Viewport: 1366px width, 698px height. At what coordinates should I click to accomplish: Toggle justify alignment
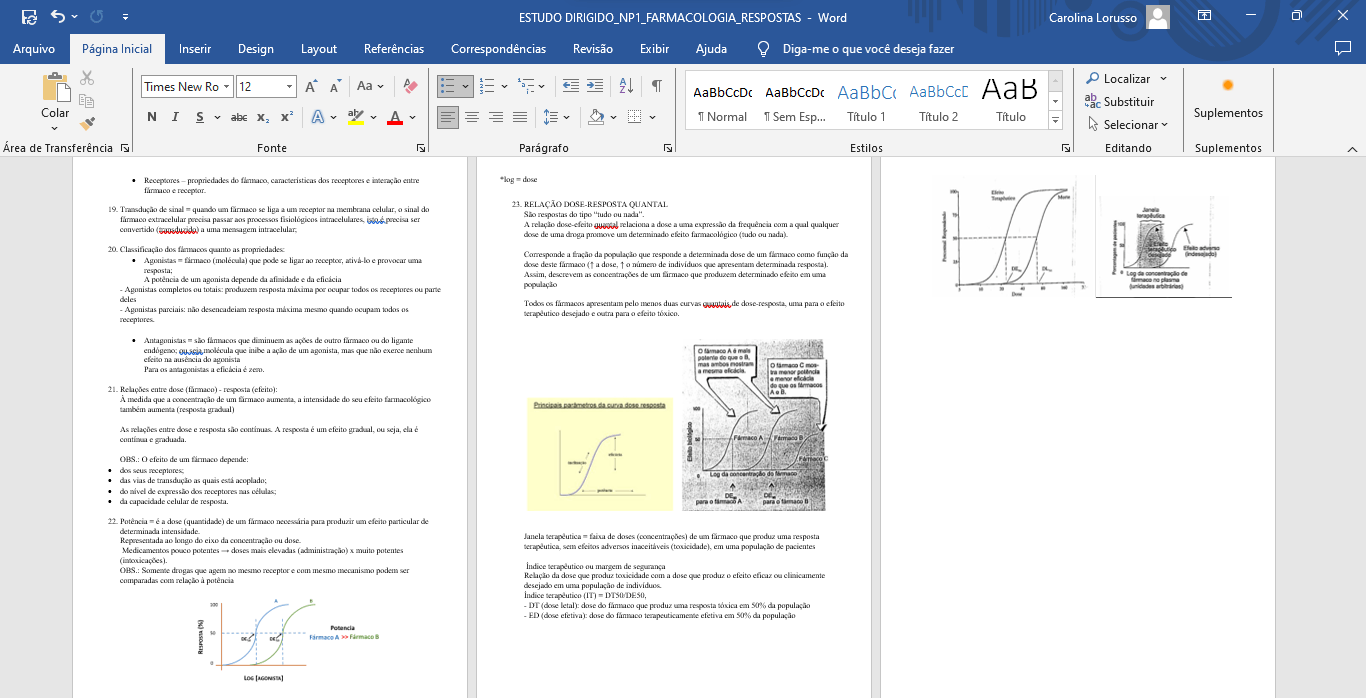520,117
